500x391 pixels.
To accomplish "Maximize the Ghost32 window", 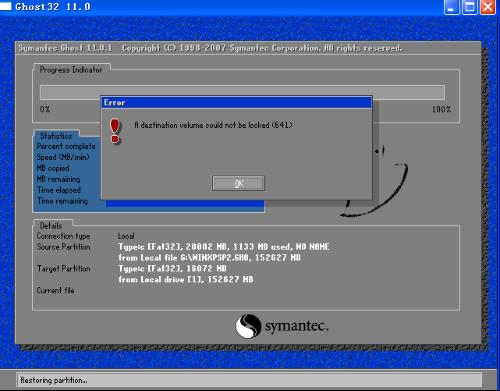I will 470,7.
